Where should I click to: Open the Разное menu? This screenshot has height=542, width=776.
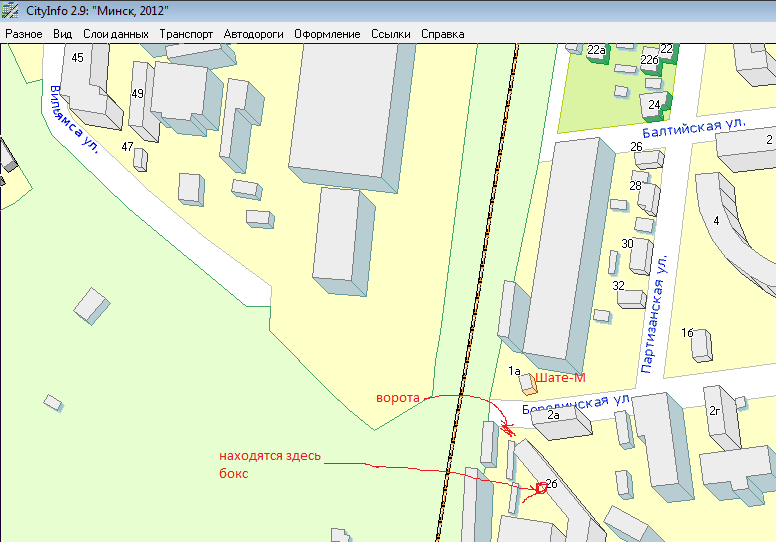(x=24, y=34)
